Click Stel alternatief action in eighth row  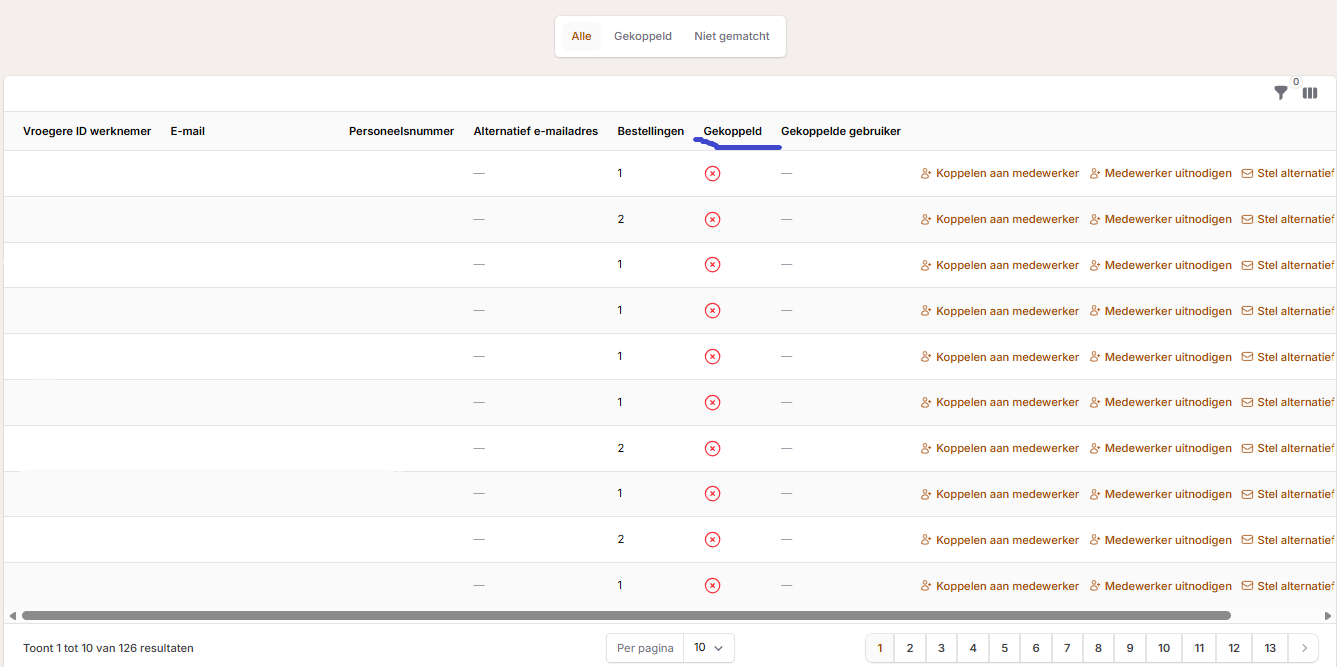pos(1288,494)
